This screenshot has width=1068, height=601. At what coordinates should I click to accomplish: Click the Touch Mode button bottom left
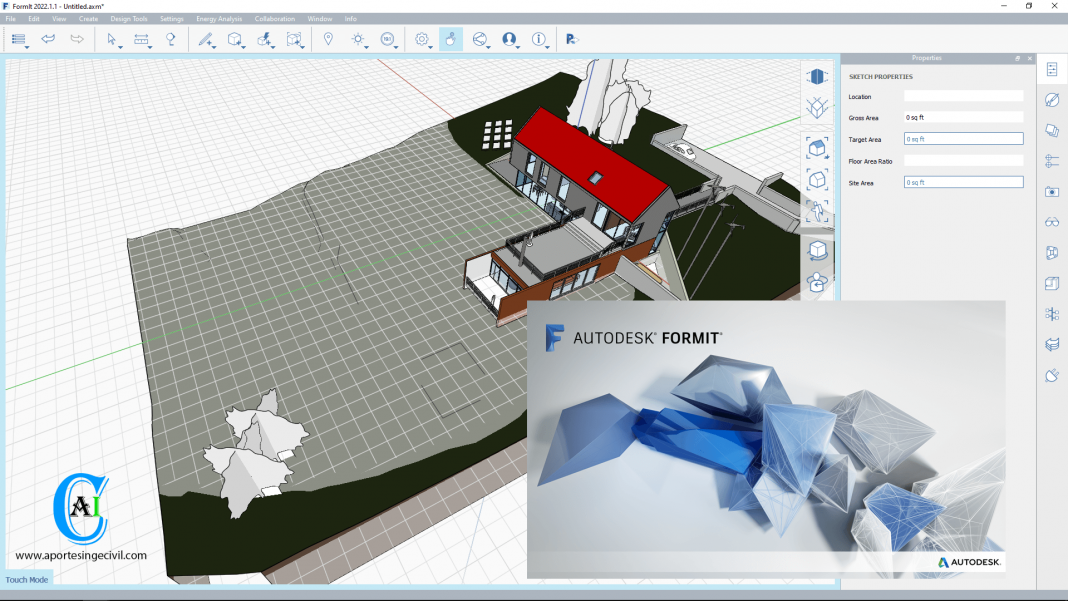click(28, 579)
